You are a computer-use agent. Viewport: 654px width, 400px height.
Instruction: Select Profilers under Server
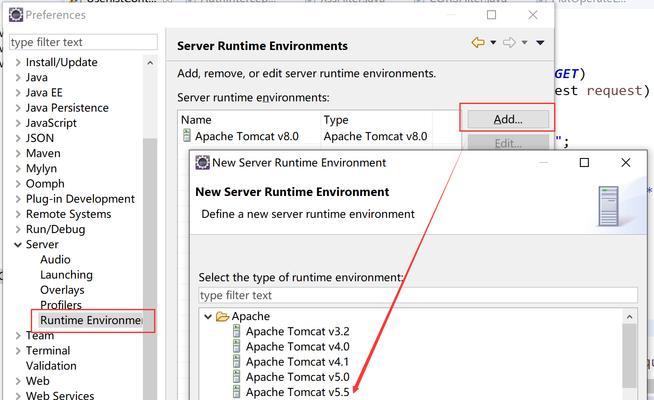(x=60, y=305)
